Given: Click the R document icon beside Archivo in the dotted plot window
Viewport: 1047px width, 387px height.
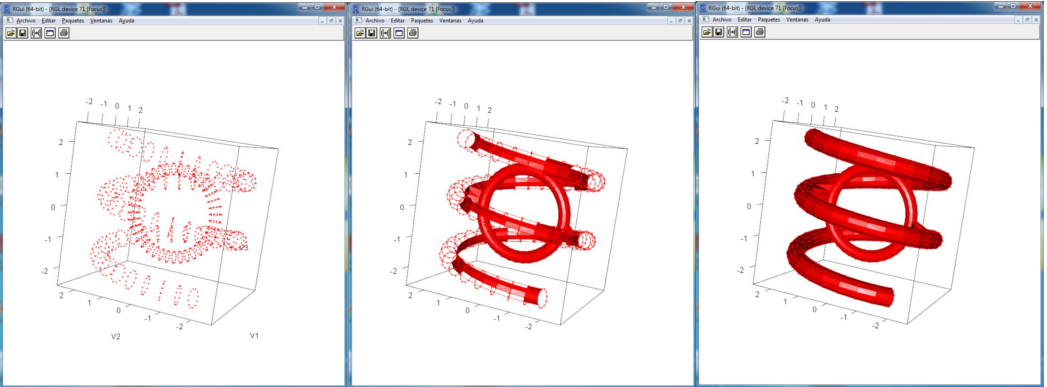Looking at the screenshot, I should (9, 21).
